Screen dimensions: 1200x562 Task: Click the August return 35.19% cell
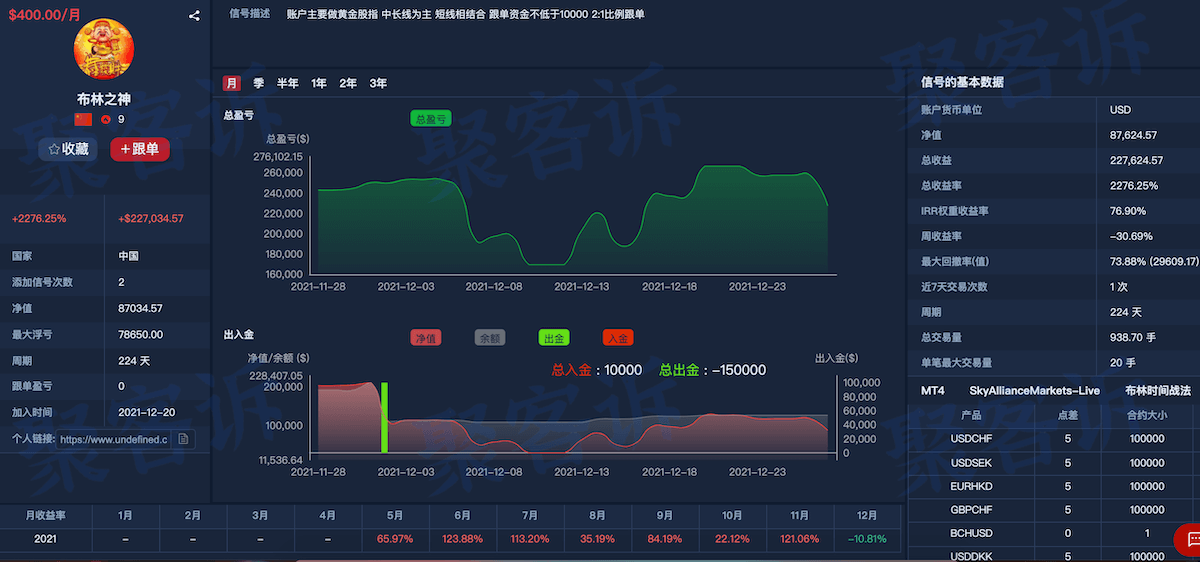point(597,539)
